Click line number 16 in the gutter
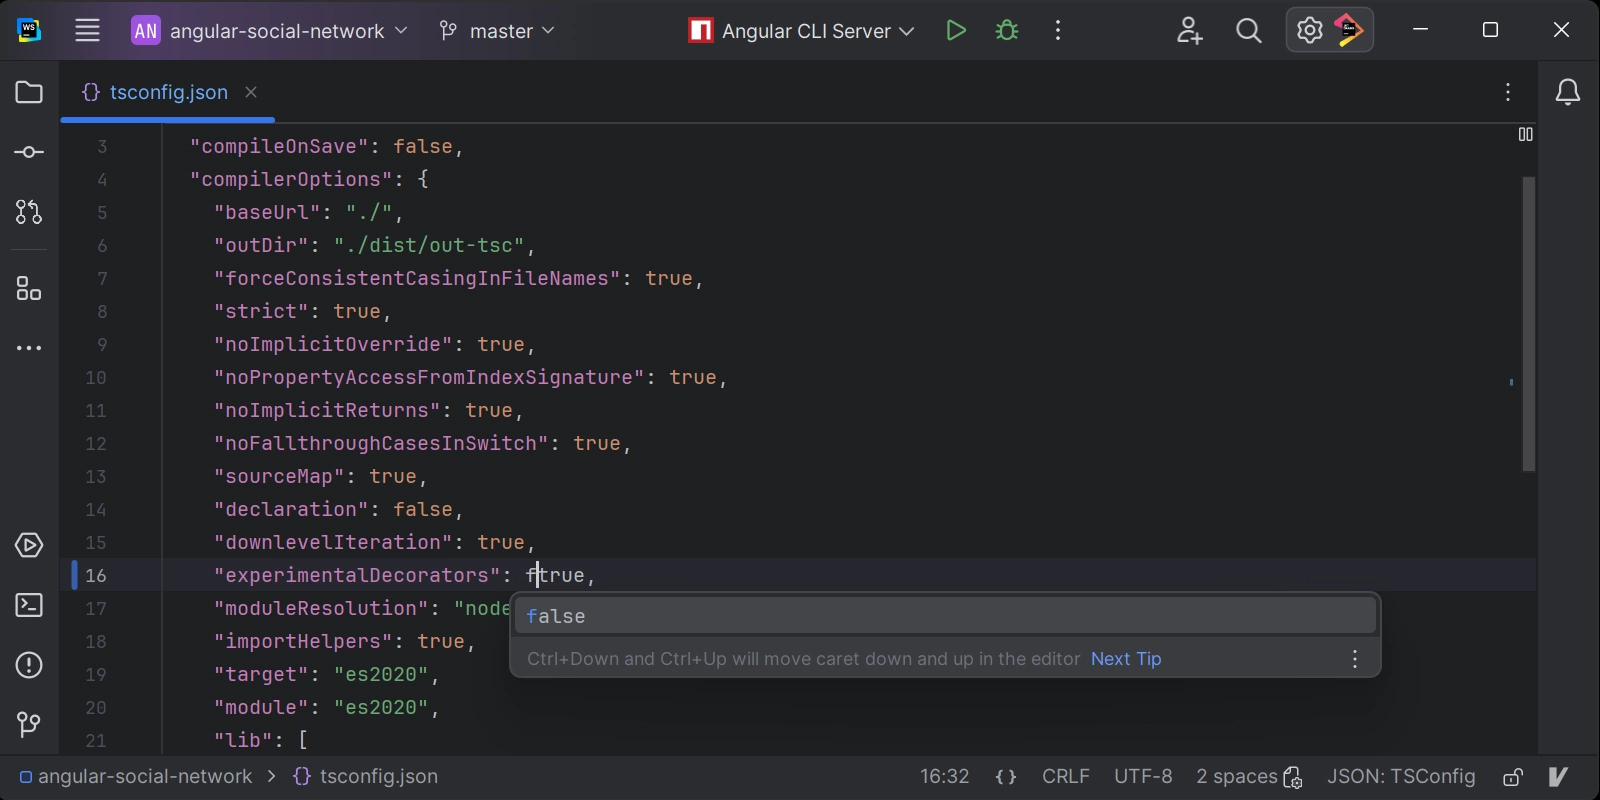 (96, 575)
